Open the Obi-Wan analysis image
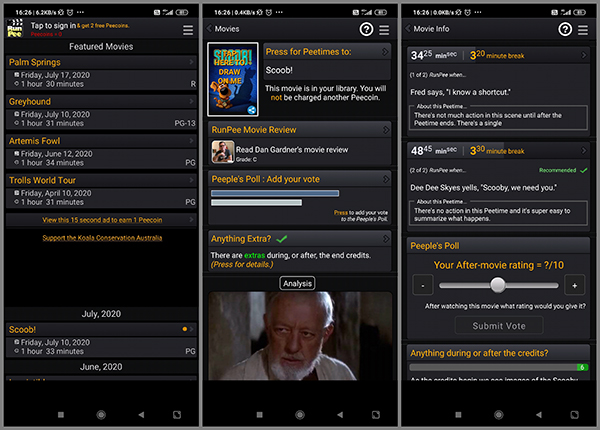 coord(300,336)
